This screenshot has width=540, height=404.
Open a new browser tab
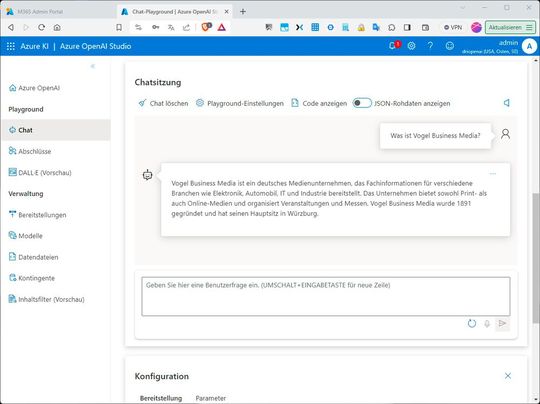pyautogui.click(x=243, y=12)
